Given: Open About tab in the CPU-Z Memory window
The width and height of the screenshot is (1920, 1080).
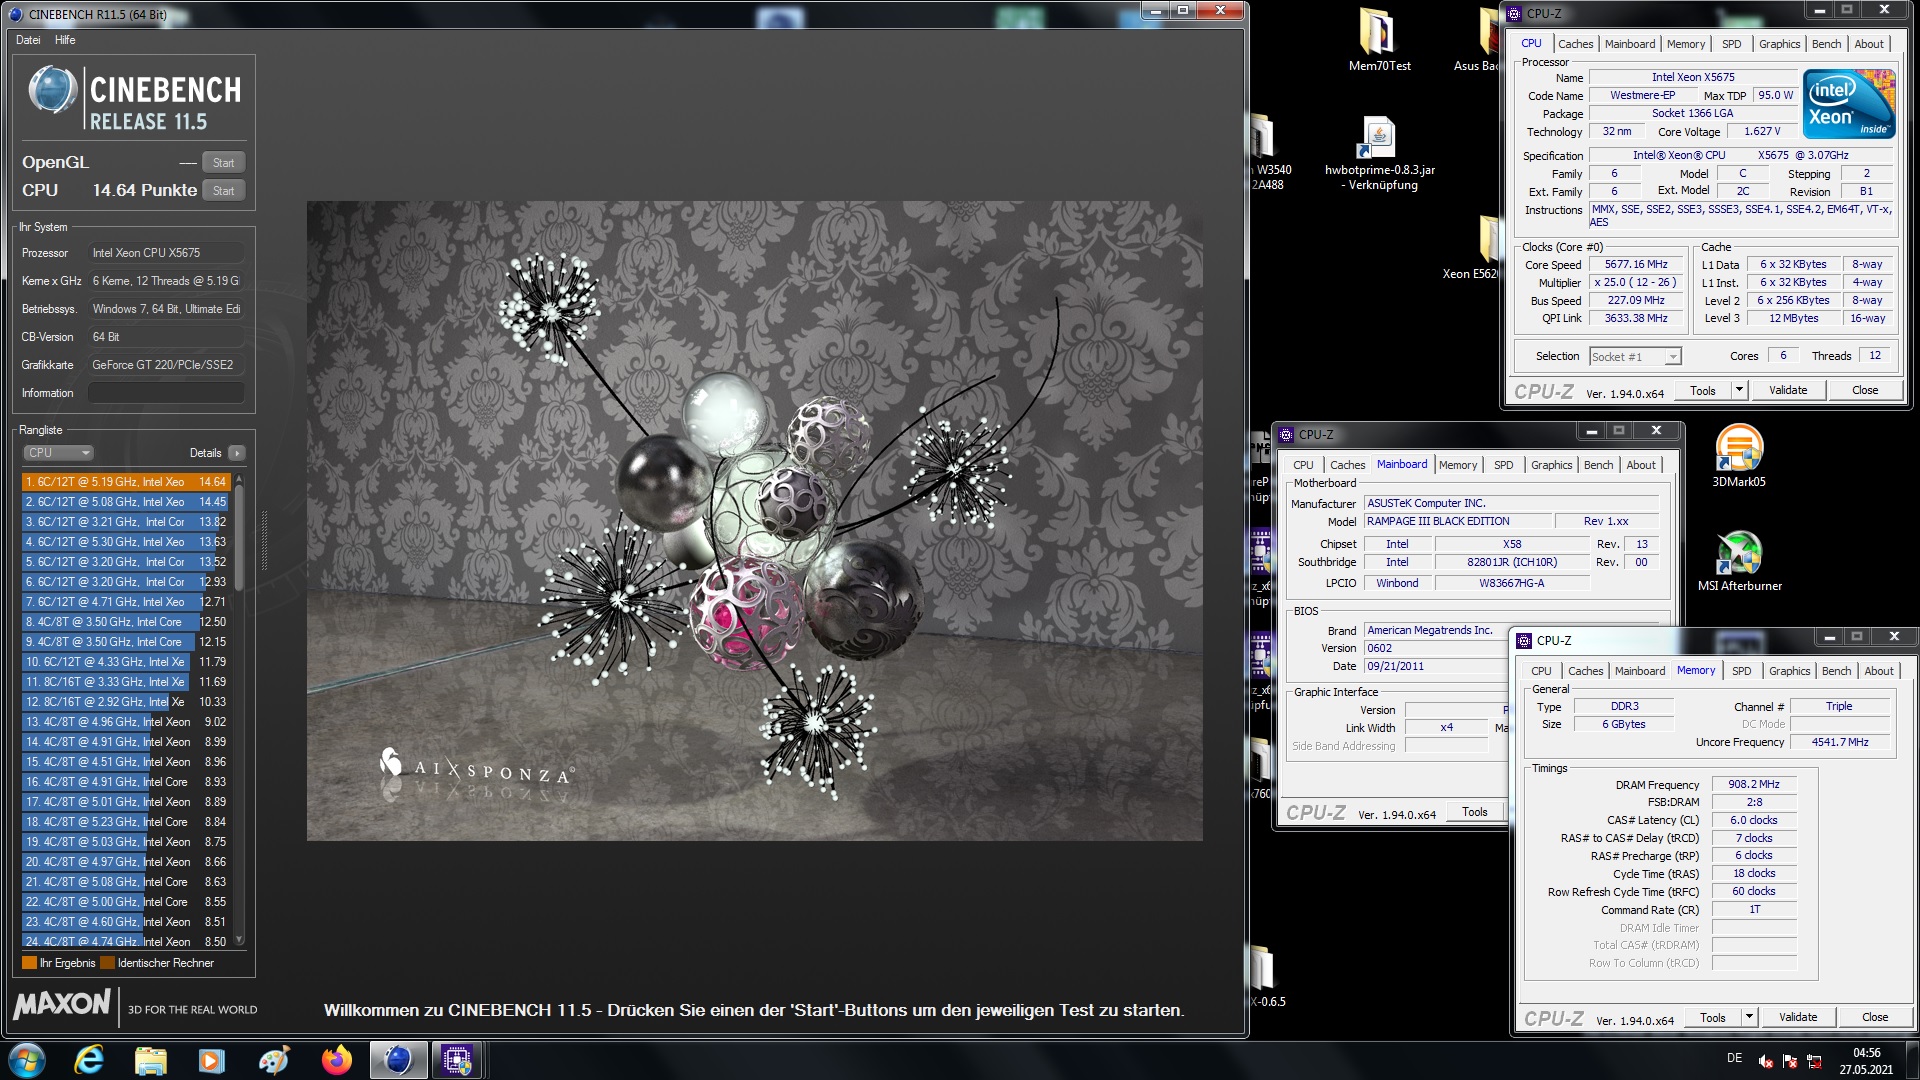Looking at the screenshot, I should point(1878,671).
